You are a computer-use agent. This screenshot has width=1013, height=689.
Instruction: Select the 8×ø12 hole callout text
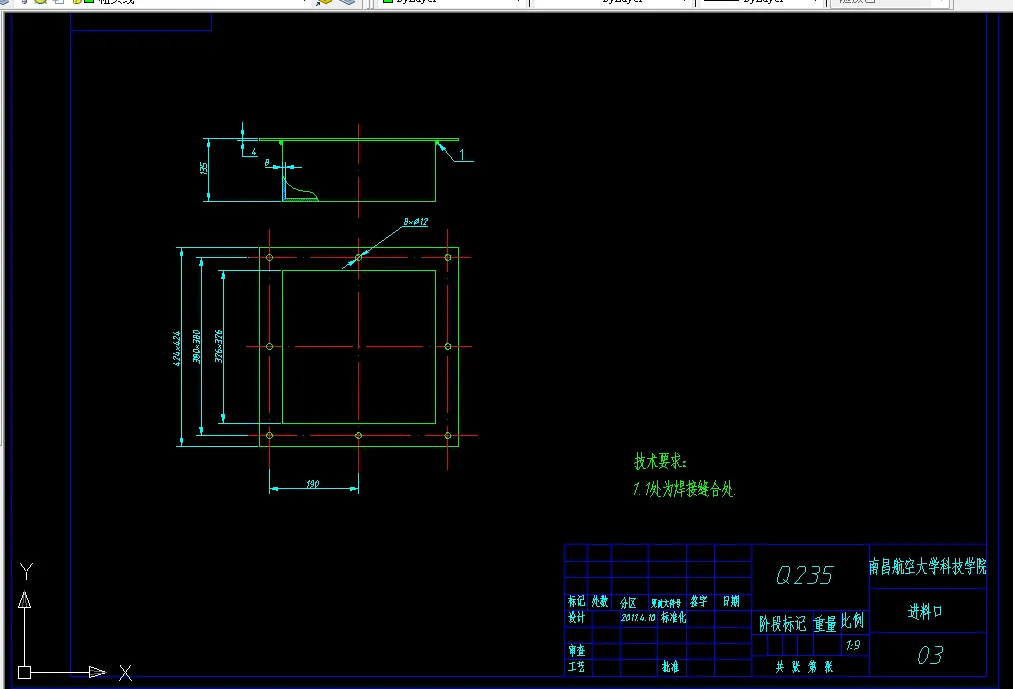[415, 222]
